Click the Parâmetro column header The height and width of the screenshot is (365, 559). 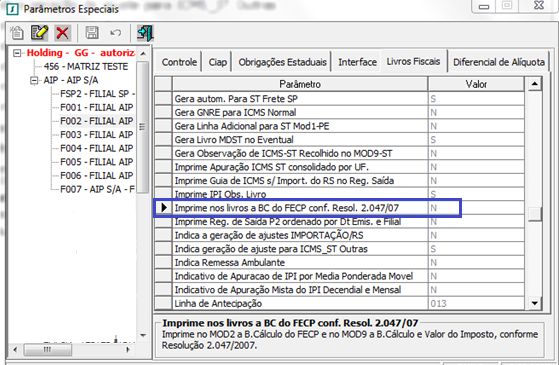pos(300,84)
